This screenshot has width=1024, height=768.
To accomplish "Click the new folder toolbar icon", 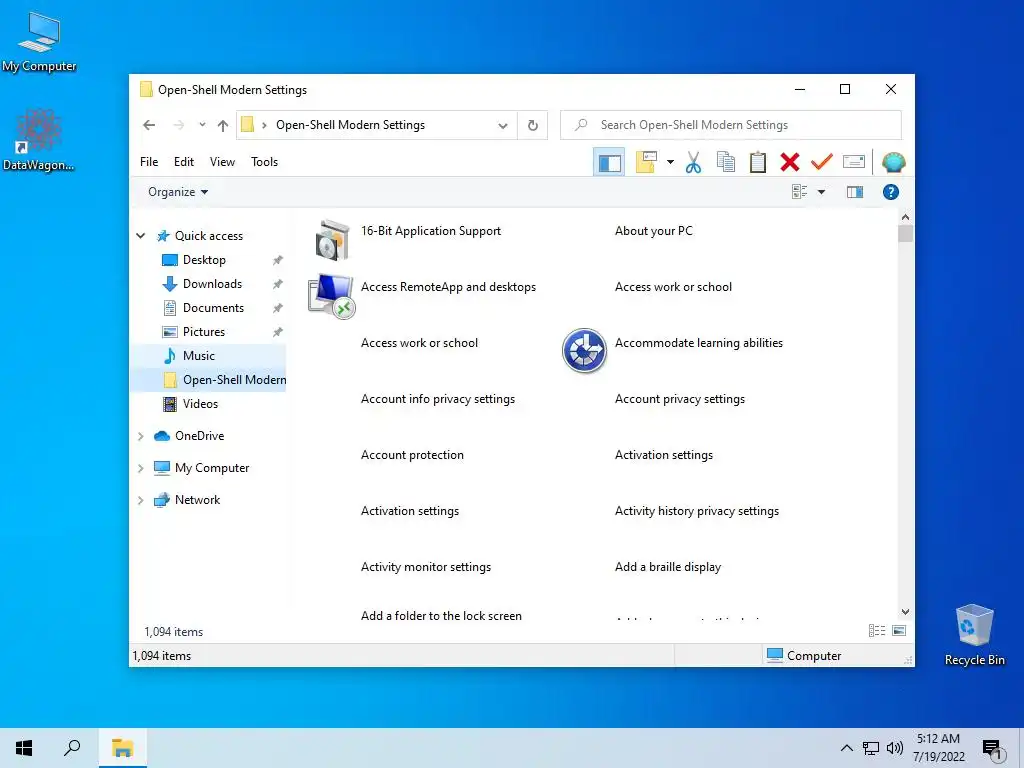I will 646,162.
